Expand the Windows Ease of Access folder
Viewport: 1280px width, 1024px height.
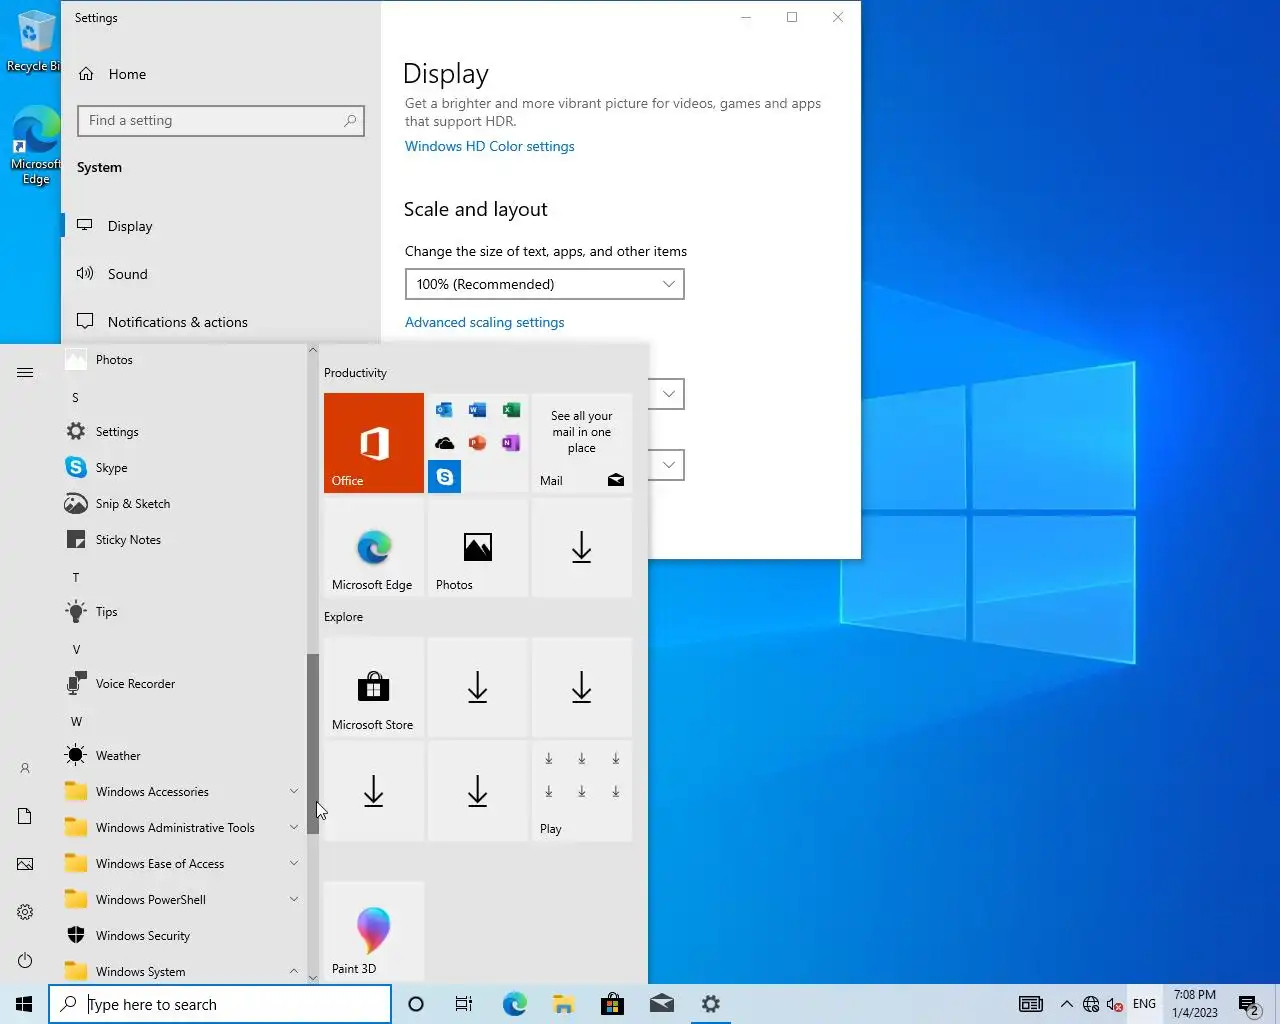click(x=183, y=864)
